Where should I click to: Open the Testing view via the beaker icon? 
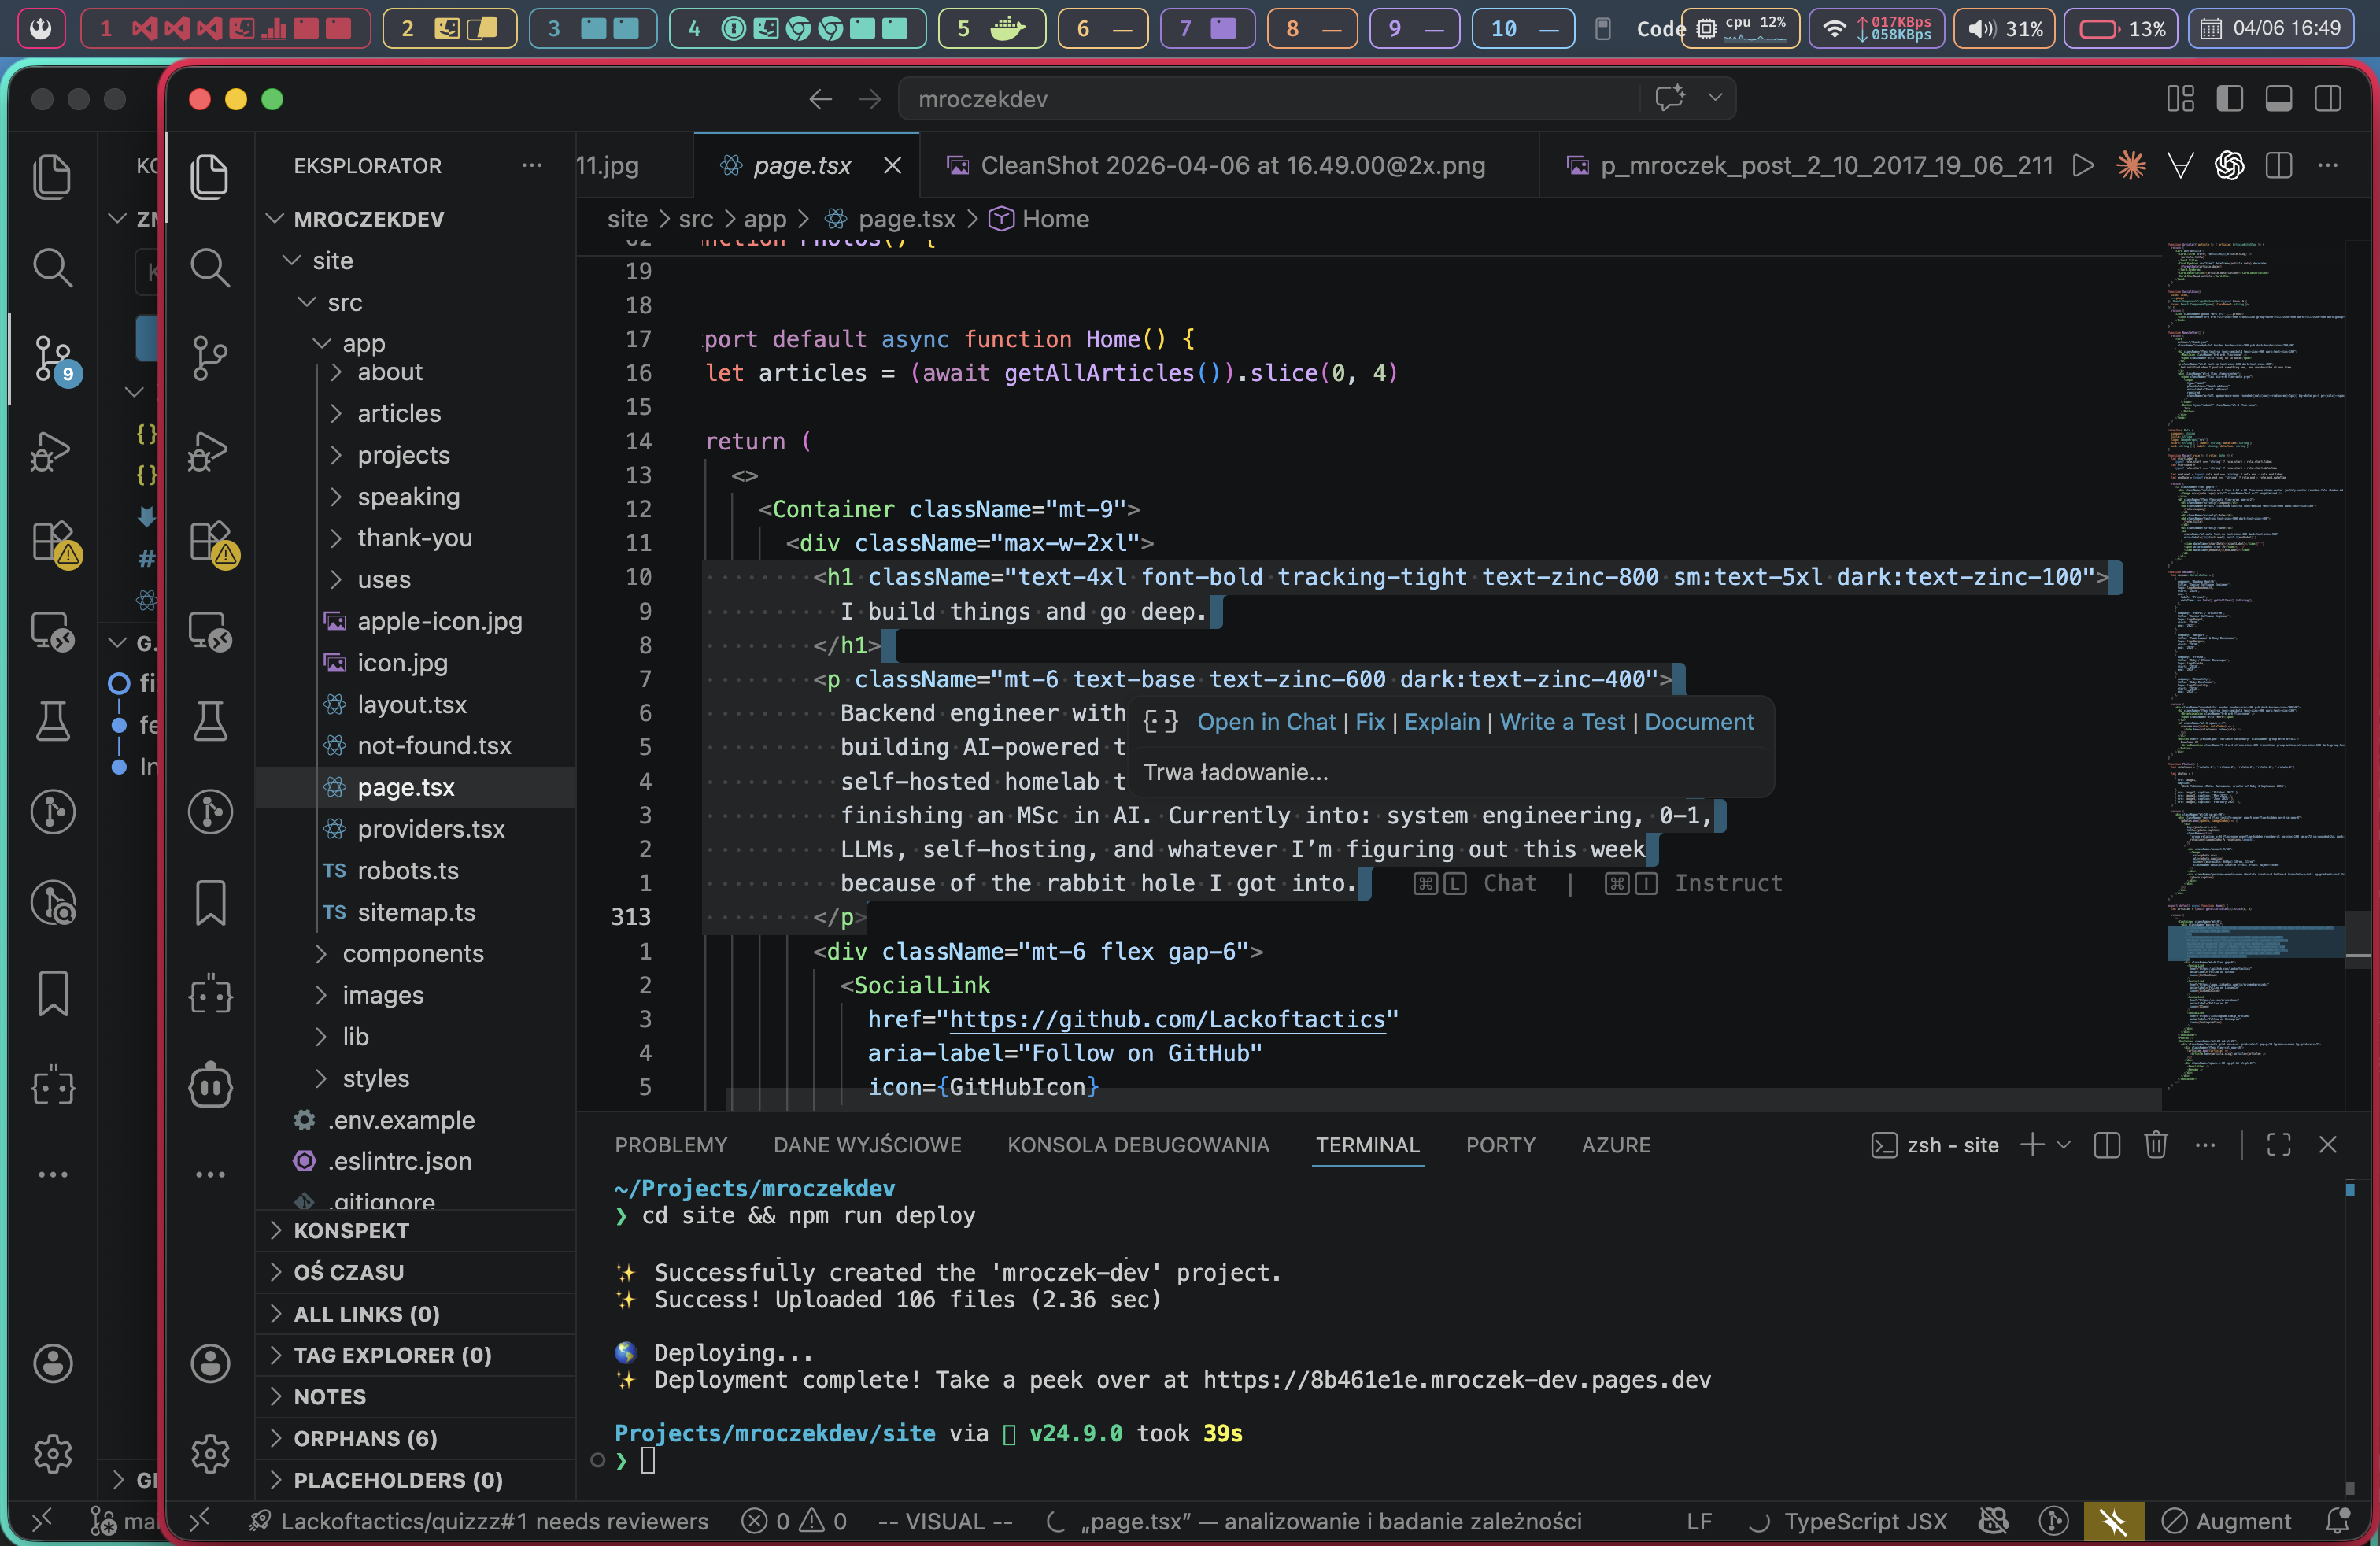pos(210,722)
